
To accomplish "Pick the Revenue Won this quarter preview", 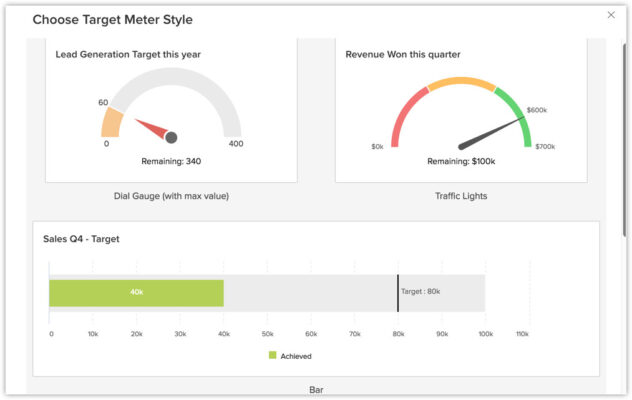I will (461, 110).
